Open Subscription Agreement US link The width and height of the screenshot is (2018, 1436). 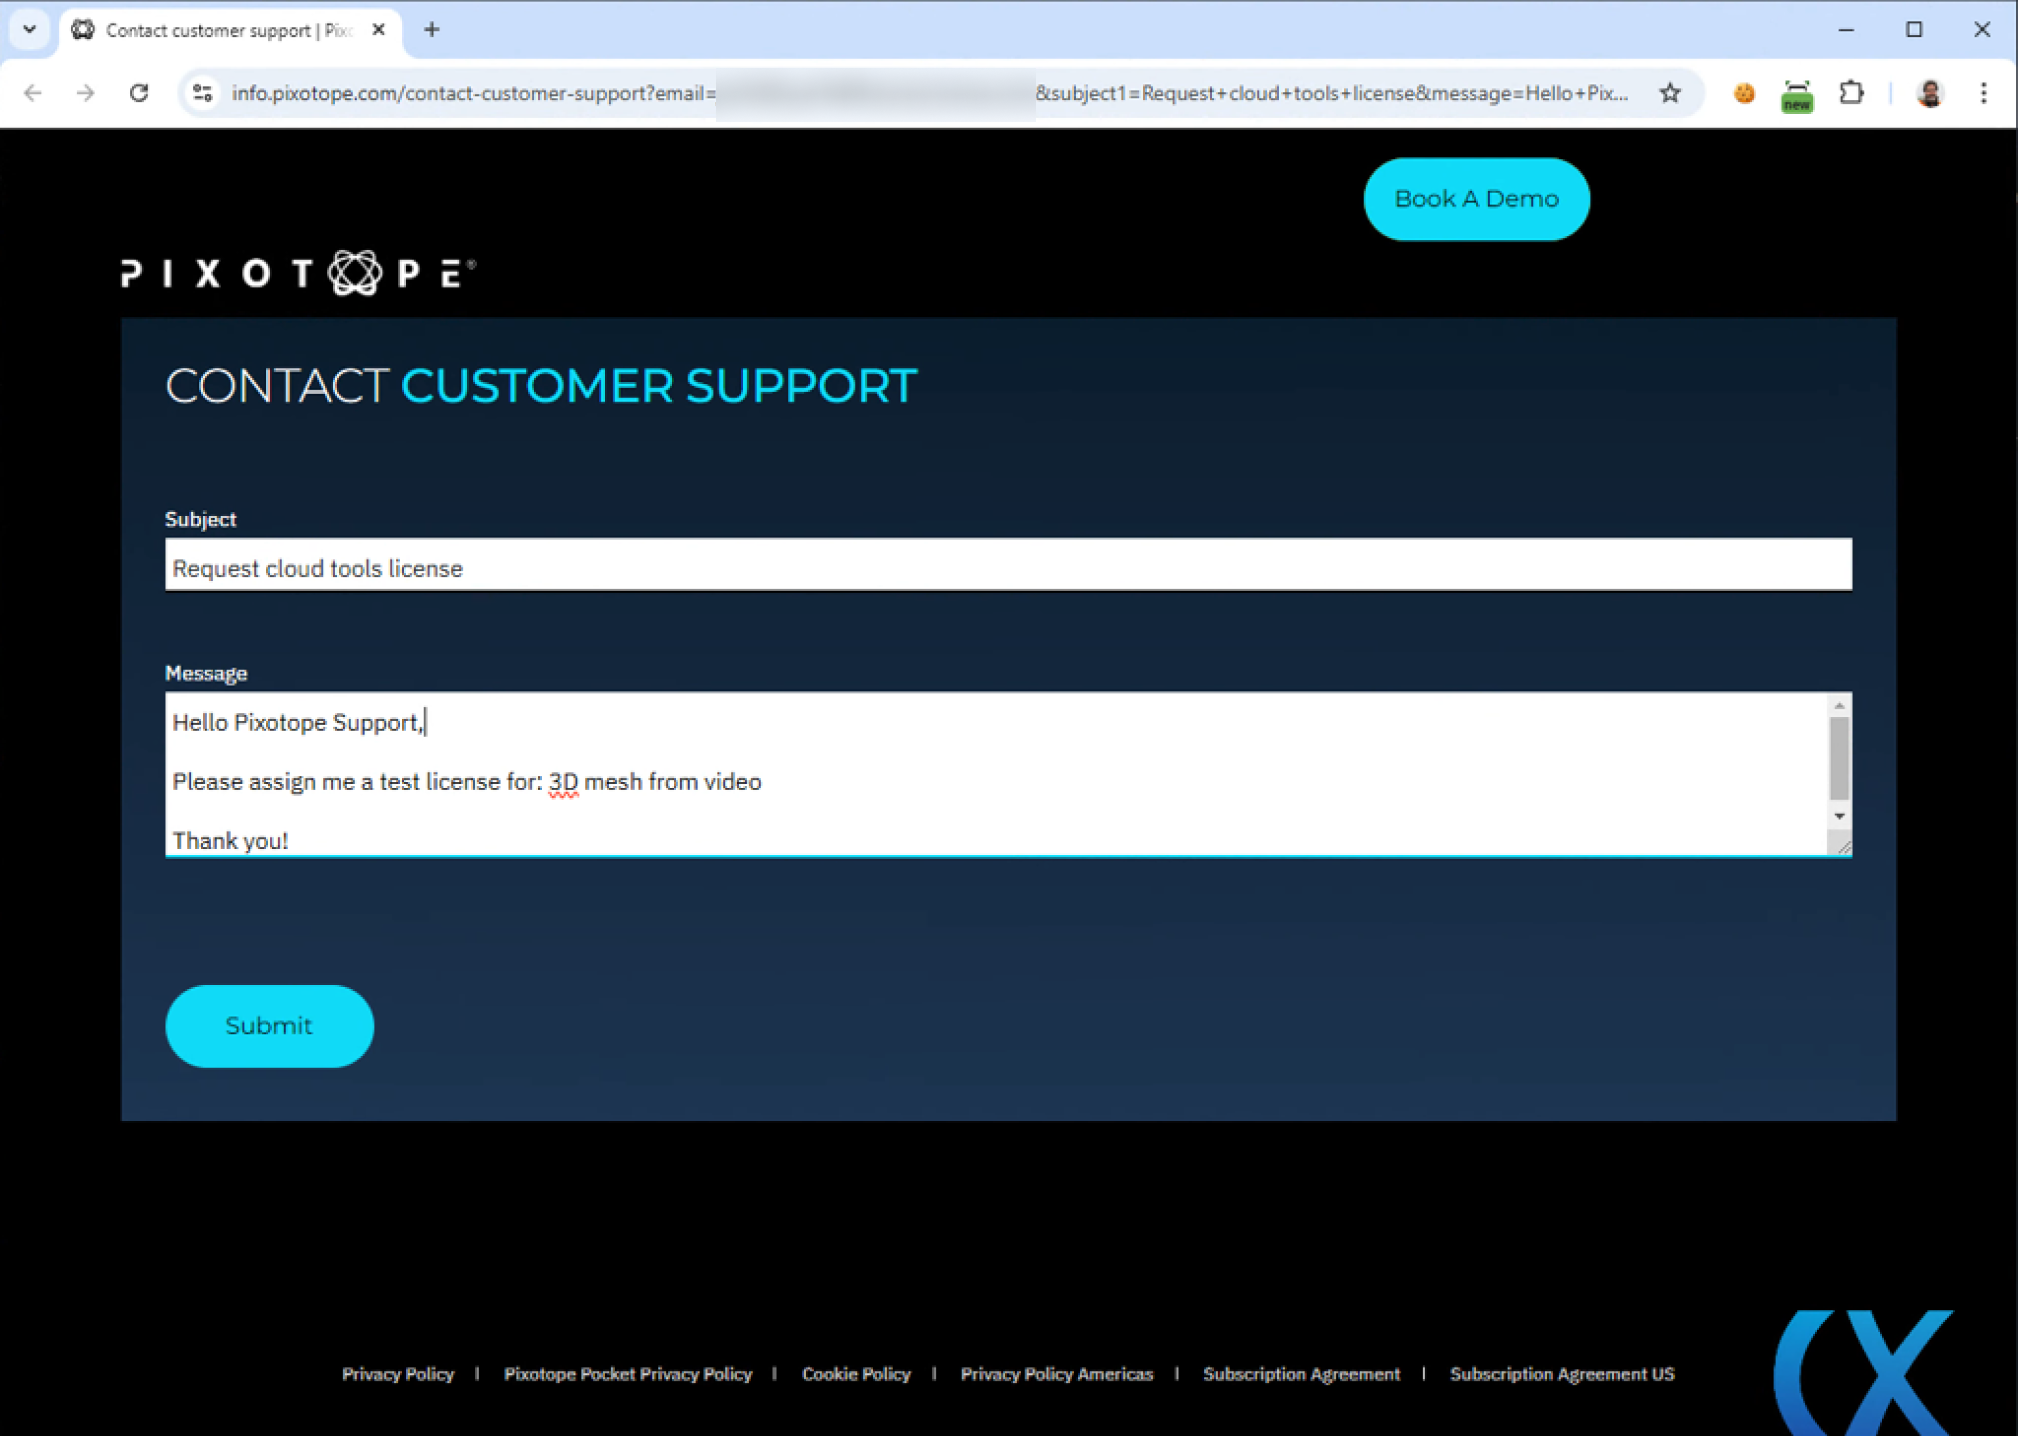pyautogui.click(x=1561, y=1373)
